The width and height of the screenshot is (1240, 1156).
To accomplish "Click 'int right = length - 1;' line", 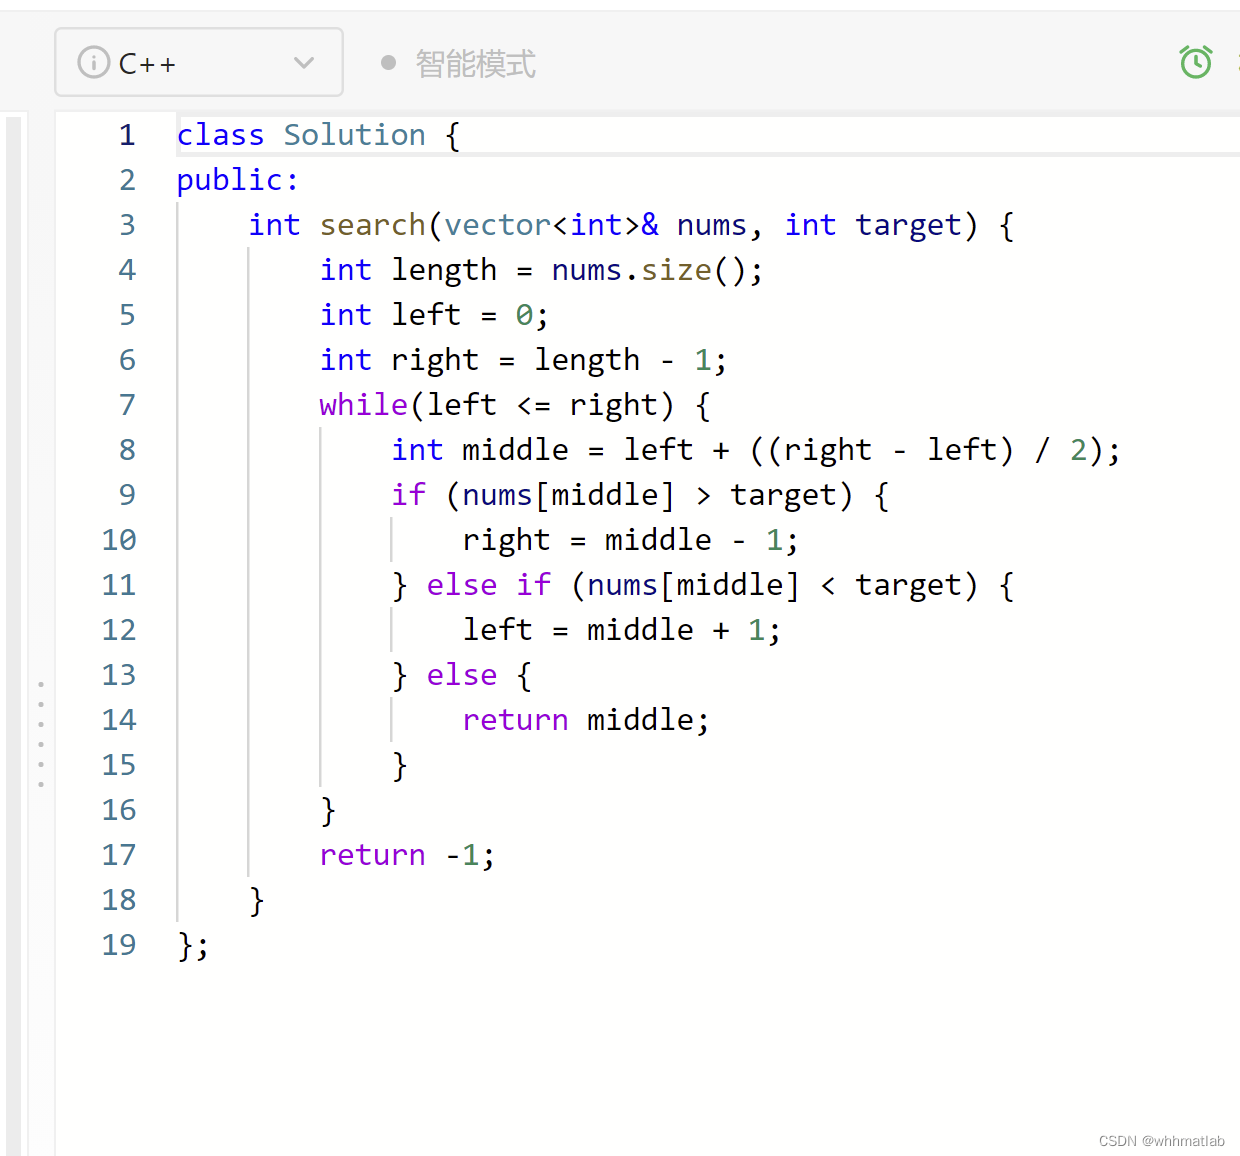I will click(x=523, y=360).
